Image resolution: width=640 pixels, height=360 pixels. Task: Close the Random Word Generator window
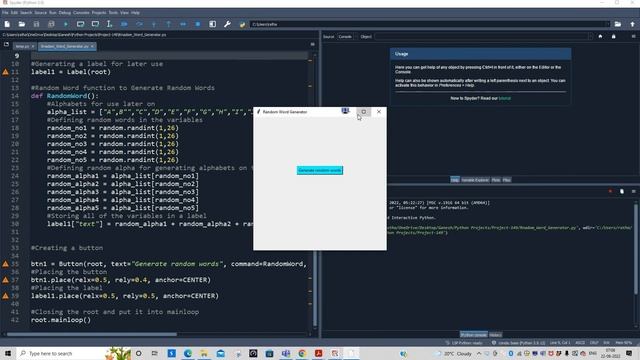coord(379,111)
